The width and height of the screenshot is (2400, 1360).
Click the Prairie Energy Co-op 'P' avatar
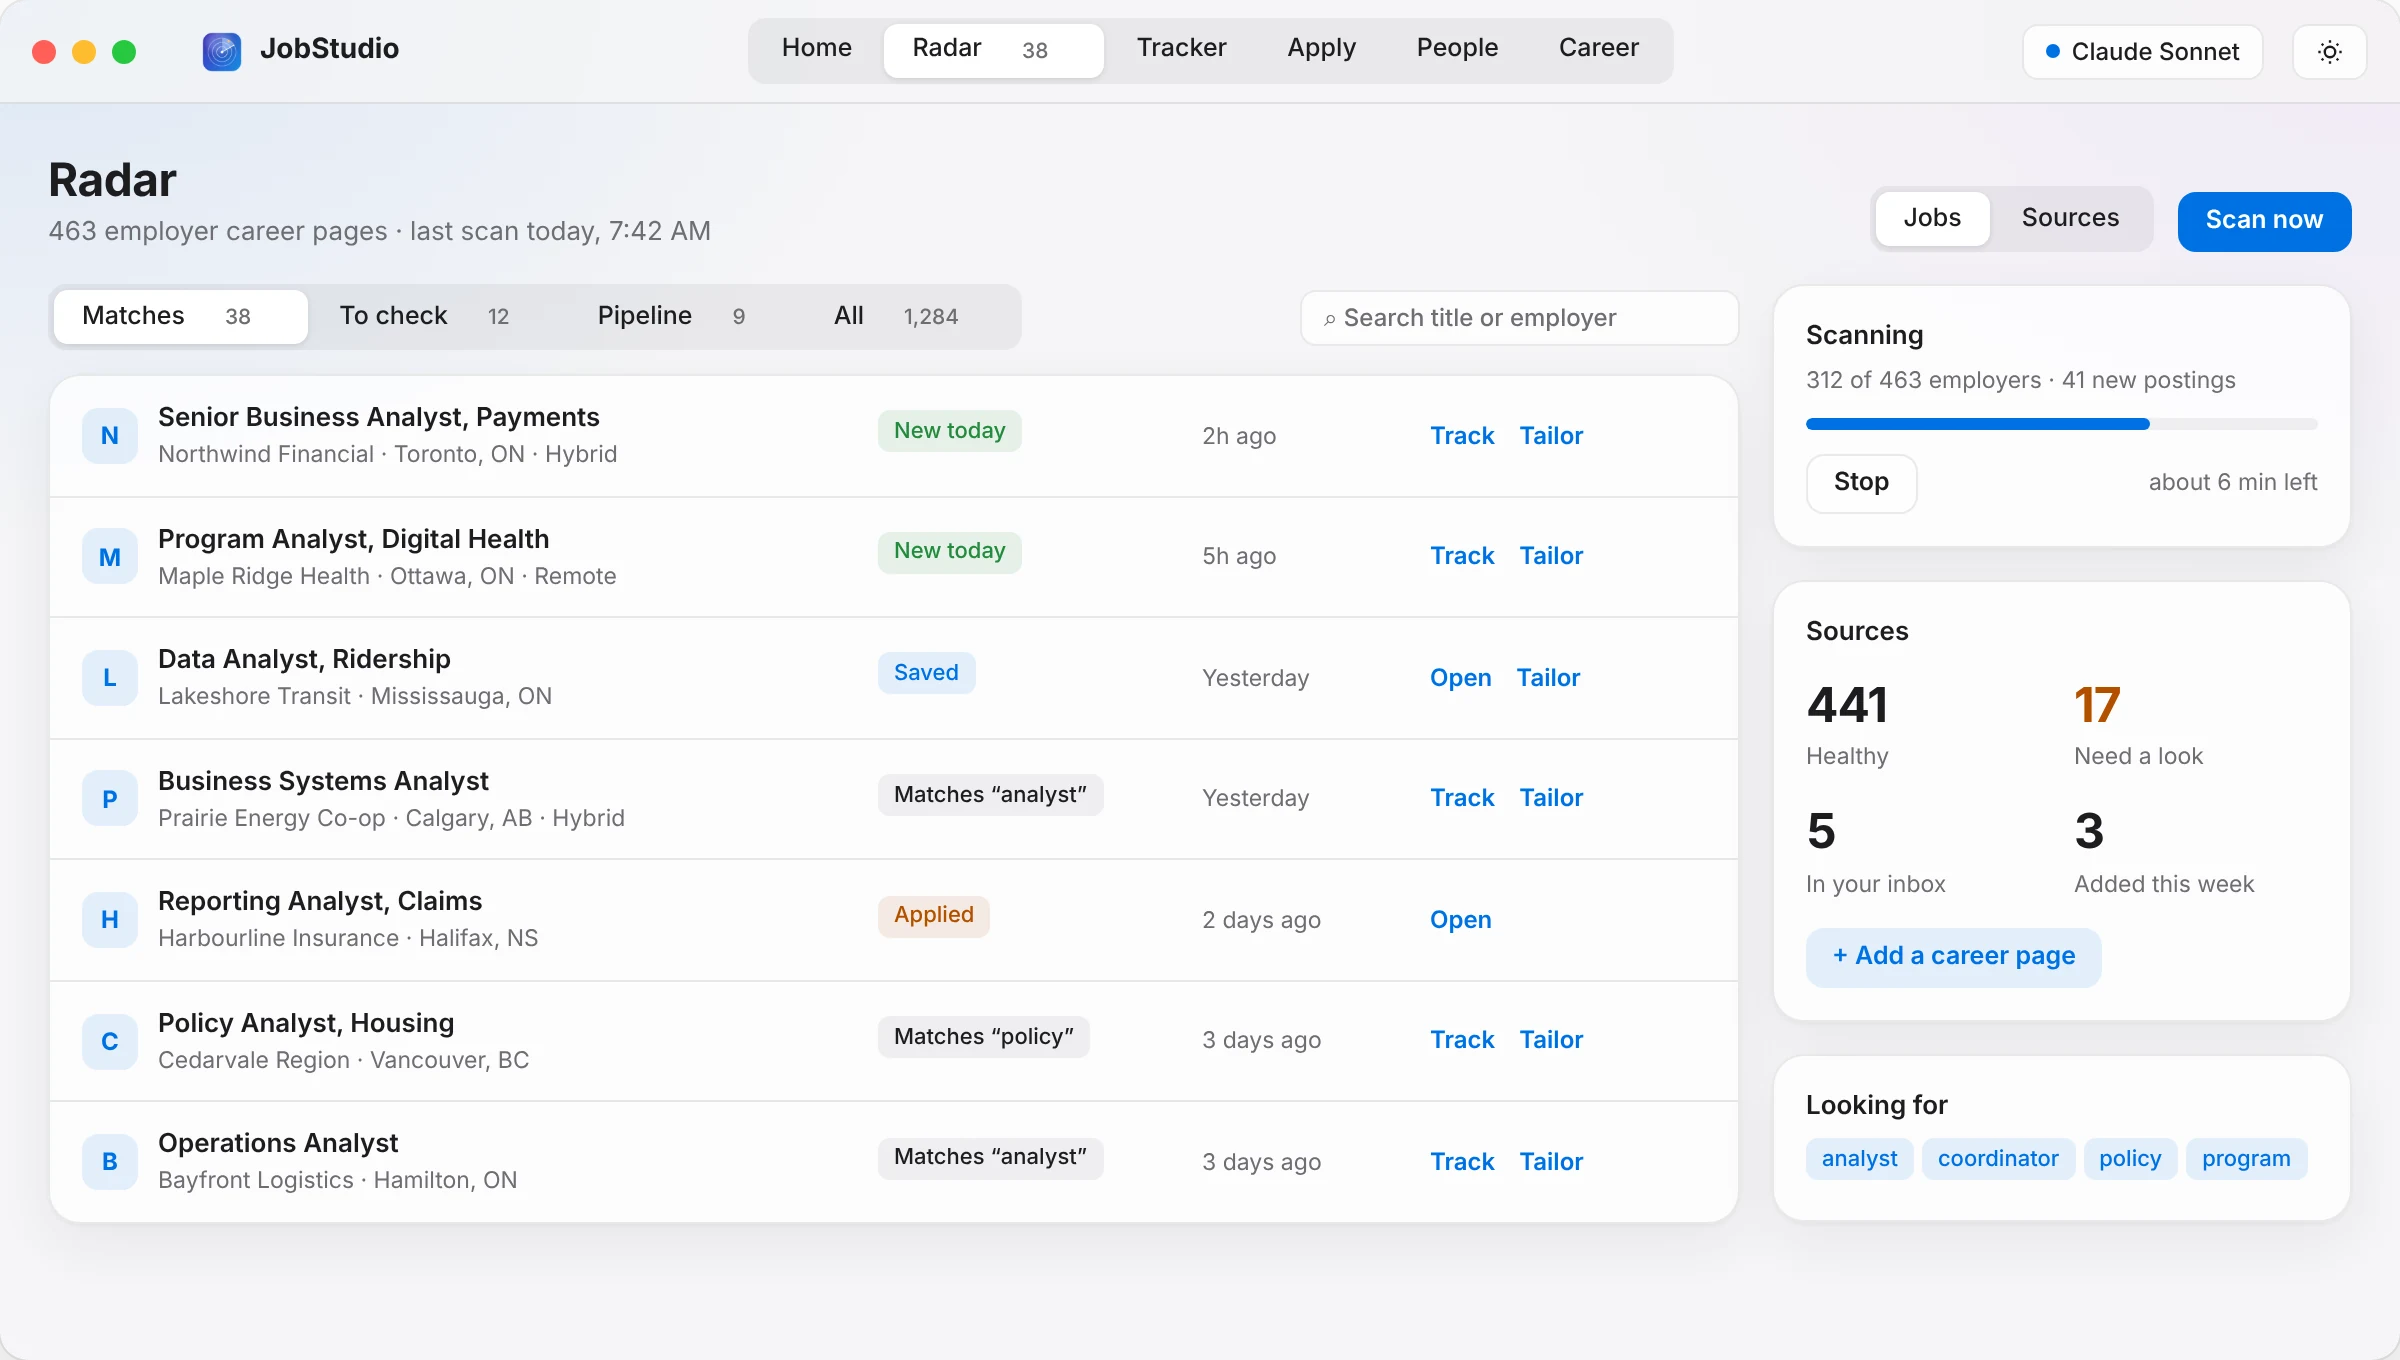click(110, 799)
